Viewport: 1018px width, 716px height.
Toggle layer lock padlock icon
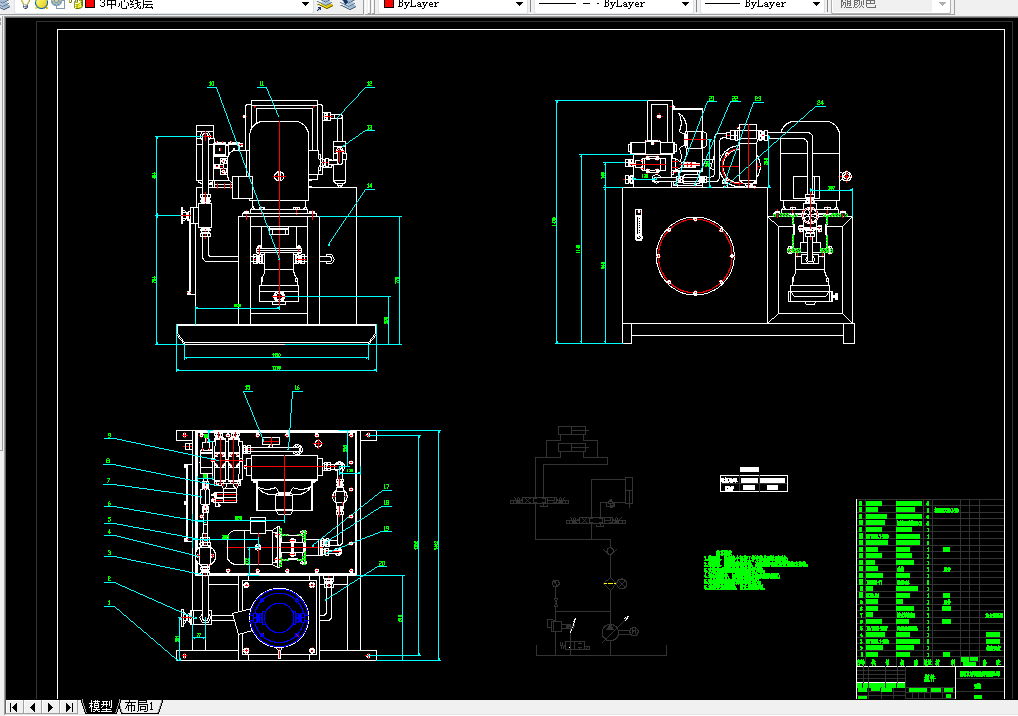(x=76, y=4)
